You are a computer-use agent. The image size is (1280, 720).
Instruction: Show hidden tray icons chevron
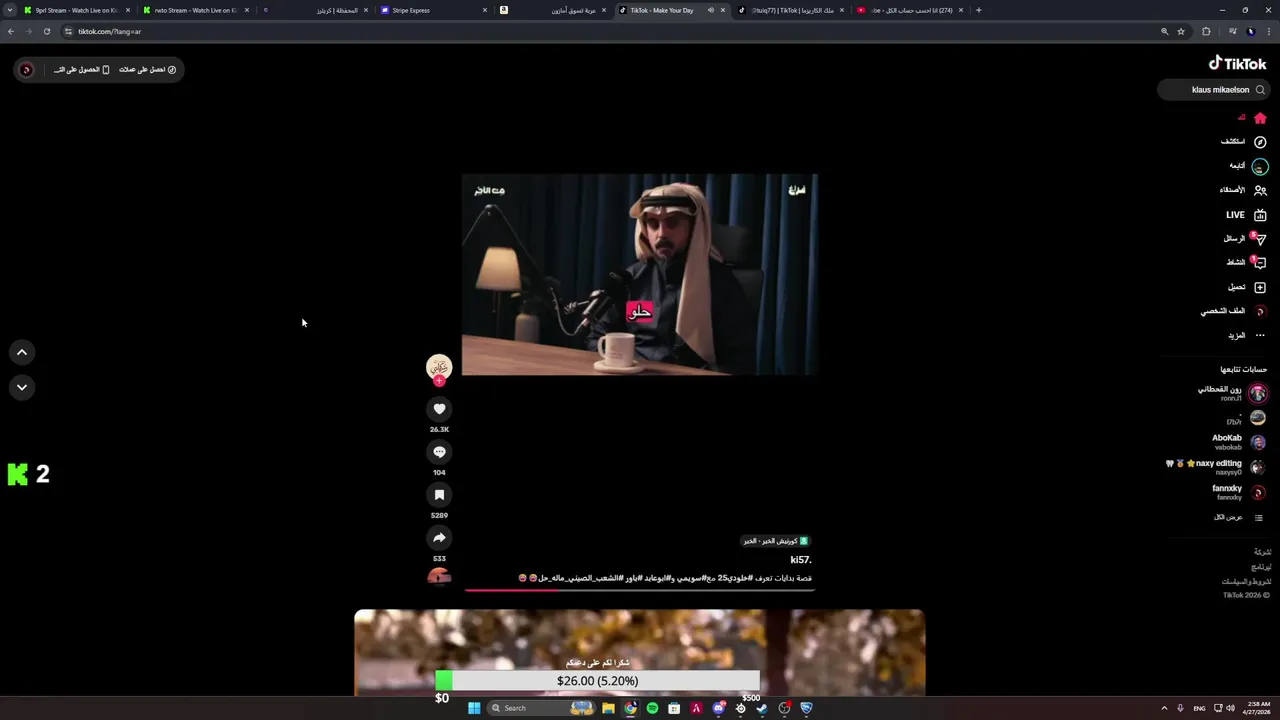click(x=1165, y=708)
